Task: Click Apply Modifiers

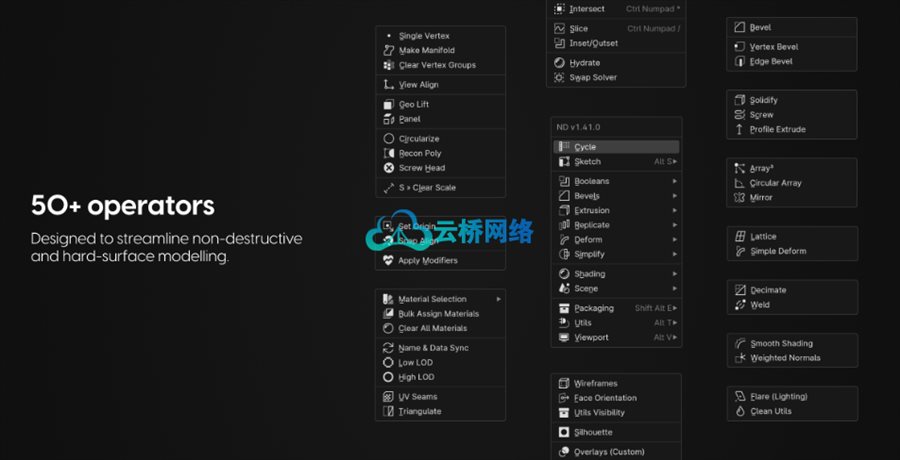Action: pos(427,260)
